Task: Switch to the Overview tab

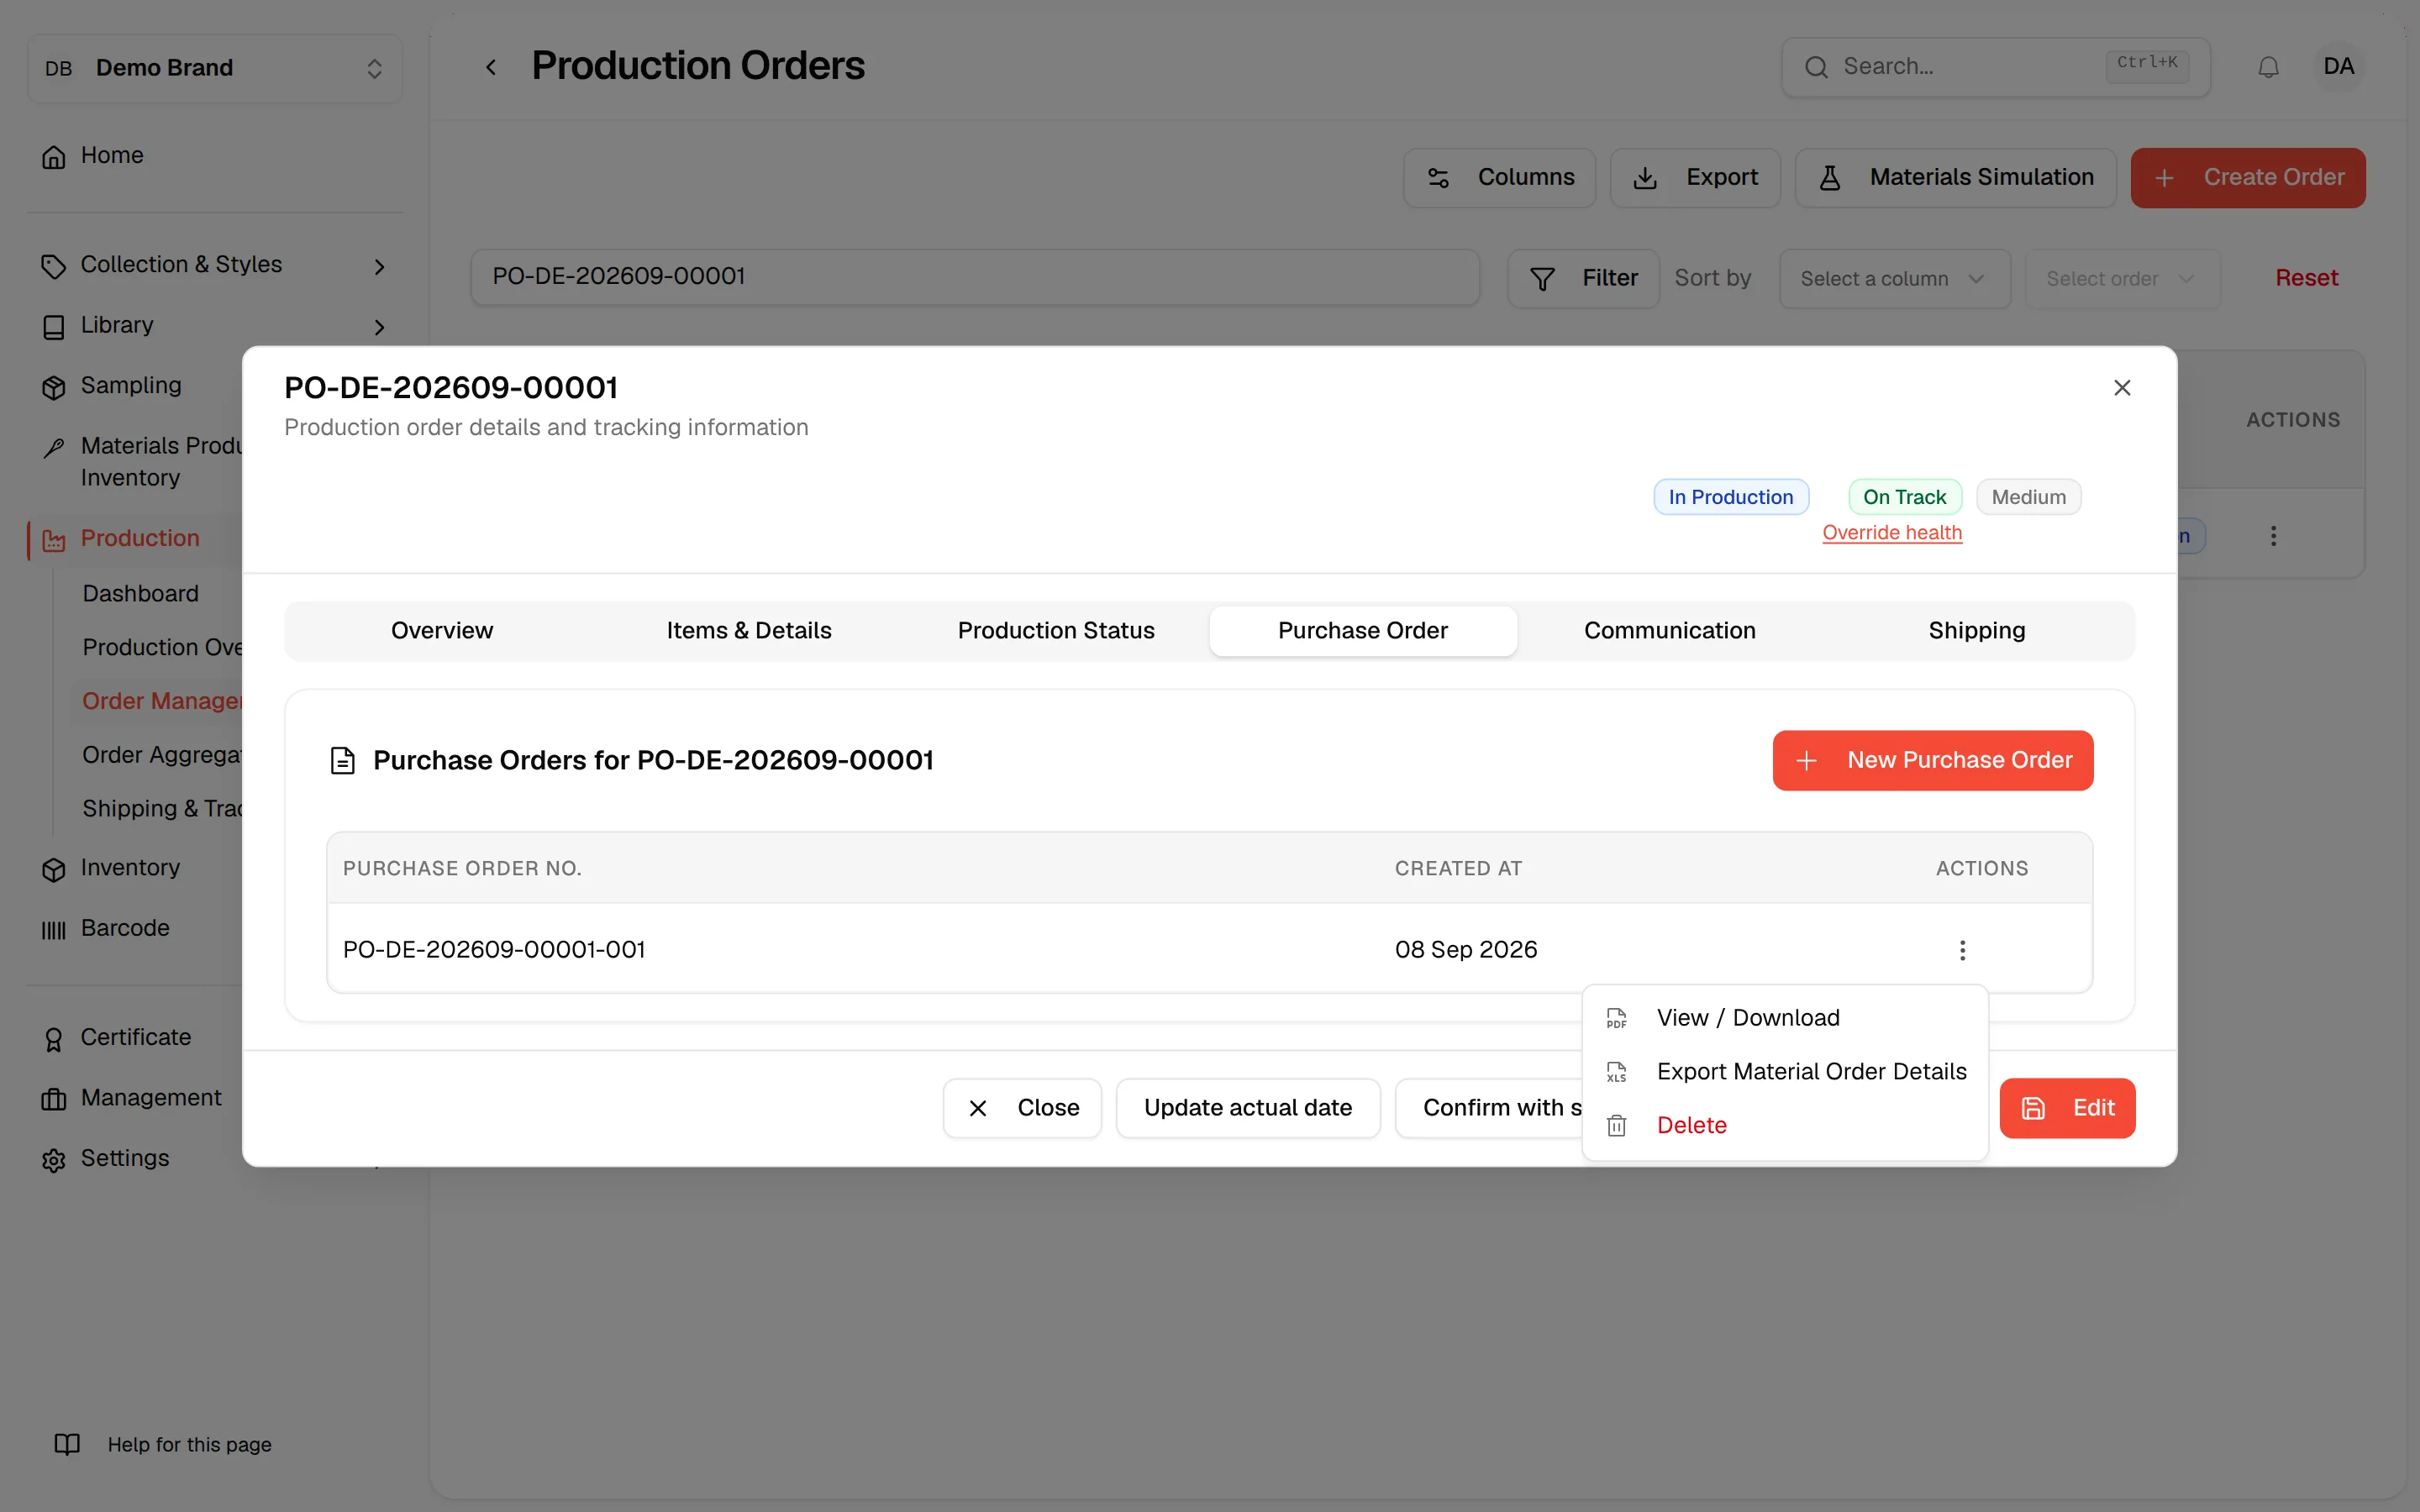Action: pos(442,631)
